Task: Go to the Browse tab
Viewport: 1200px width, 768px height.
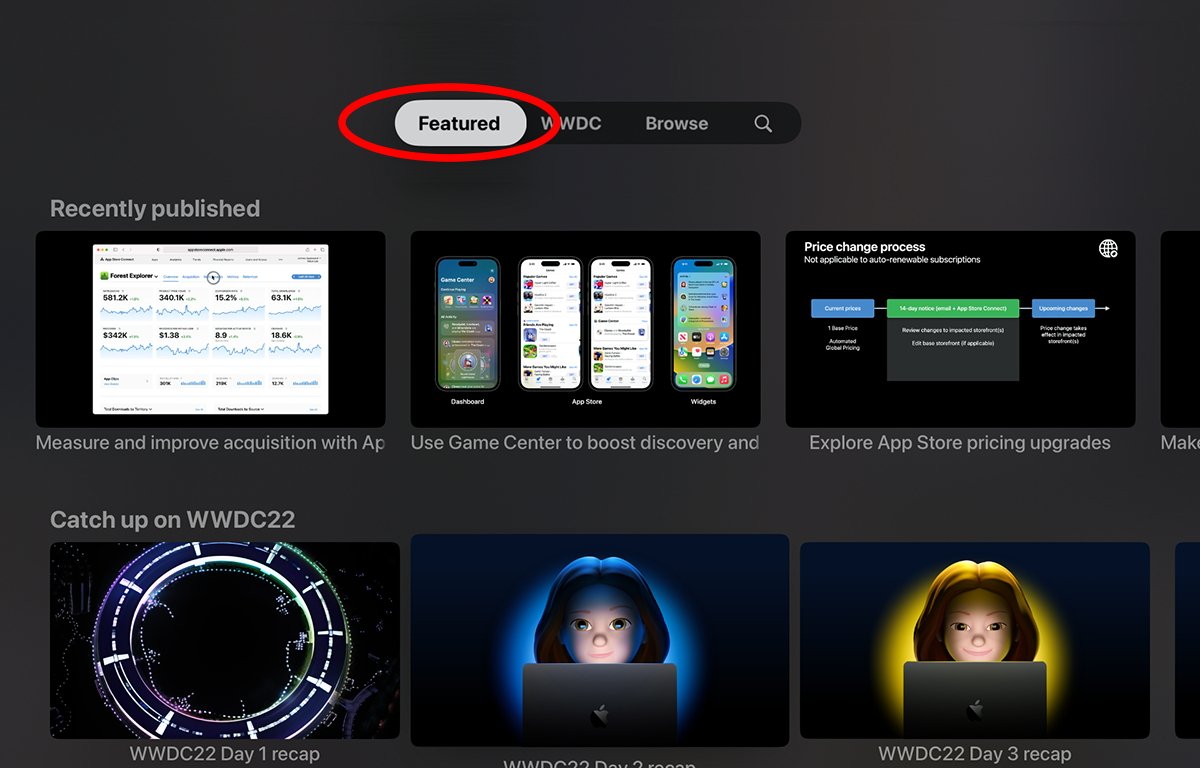Action: click(676, 124)
